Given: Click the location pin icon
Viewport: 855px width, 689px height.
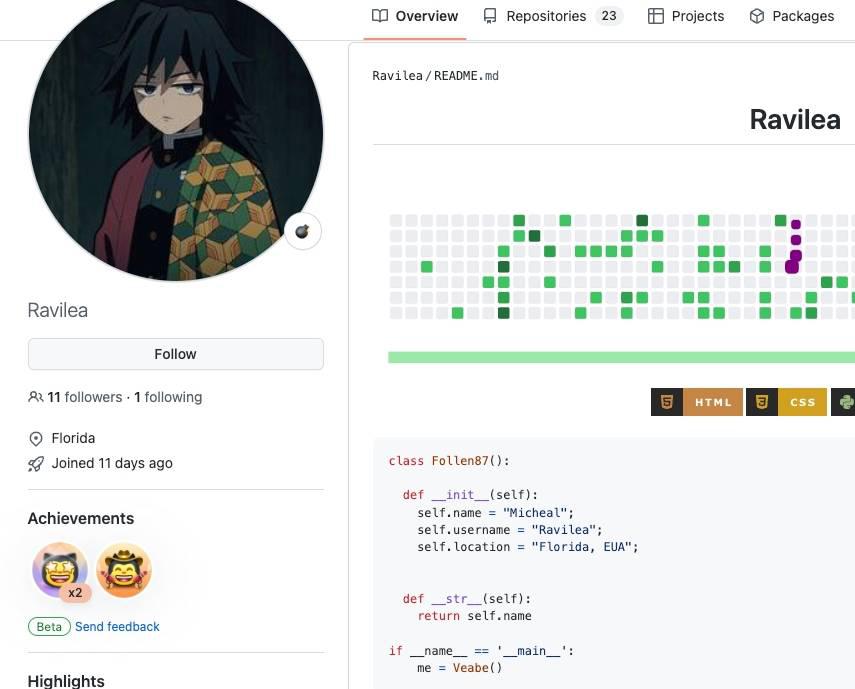Looking at the screenshot, I should point(36,438).
